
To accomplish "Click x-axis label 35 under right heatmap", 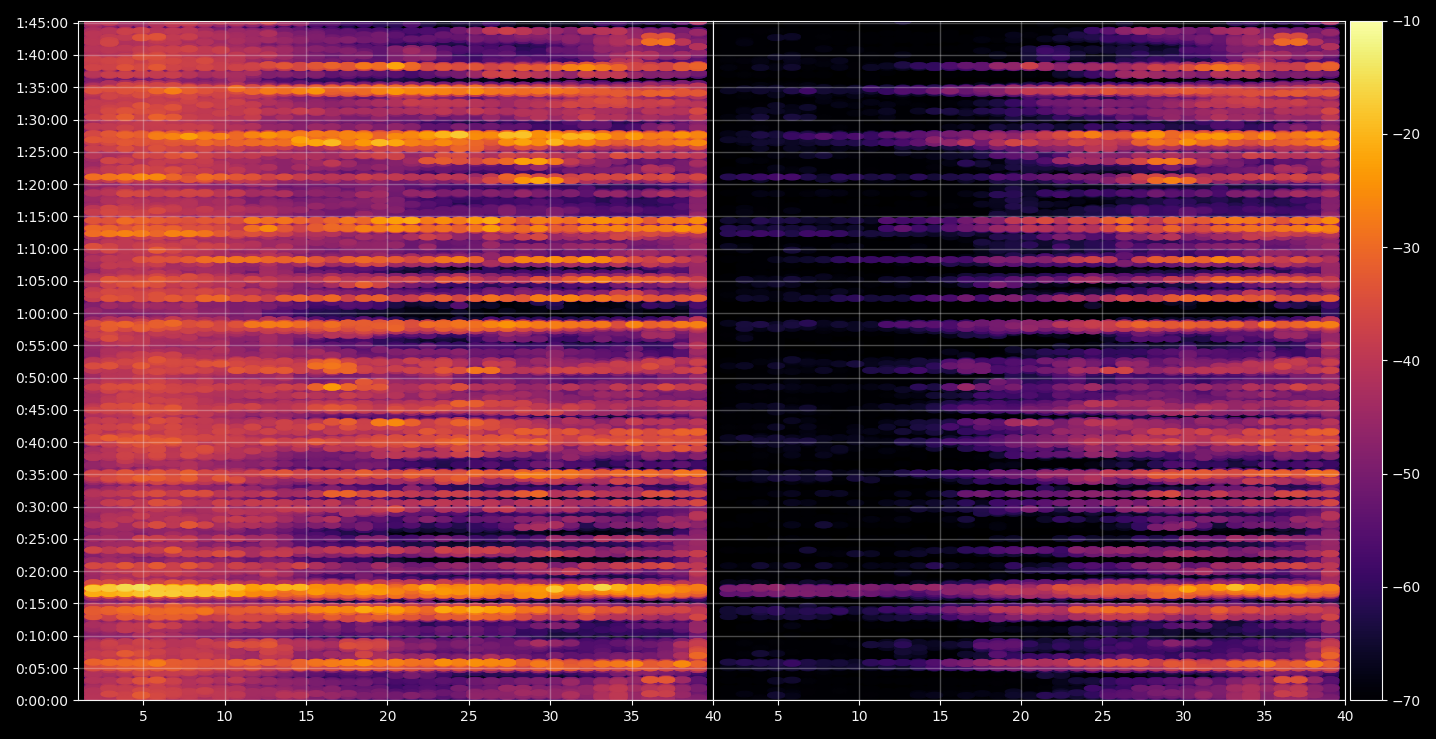I will pyautogui.click(x=1264, y=717).
